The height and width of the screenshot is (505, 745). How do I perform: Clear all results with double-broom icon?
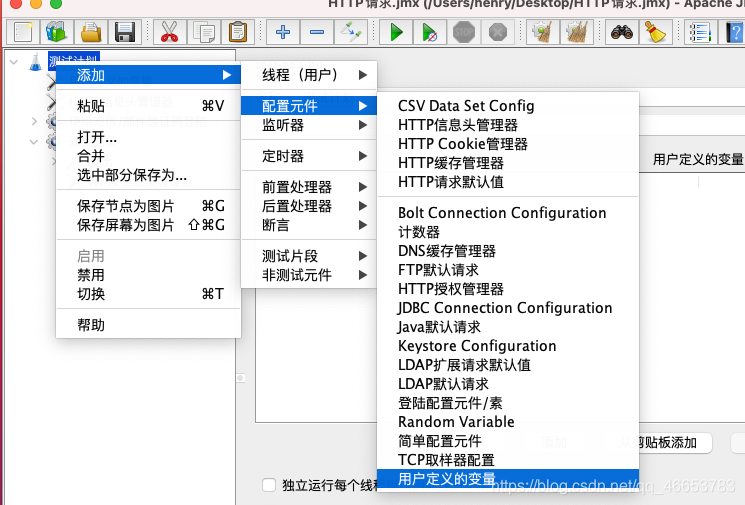(x=577, y=32)
